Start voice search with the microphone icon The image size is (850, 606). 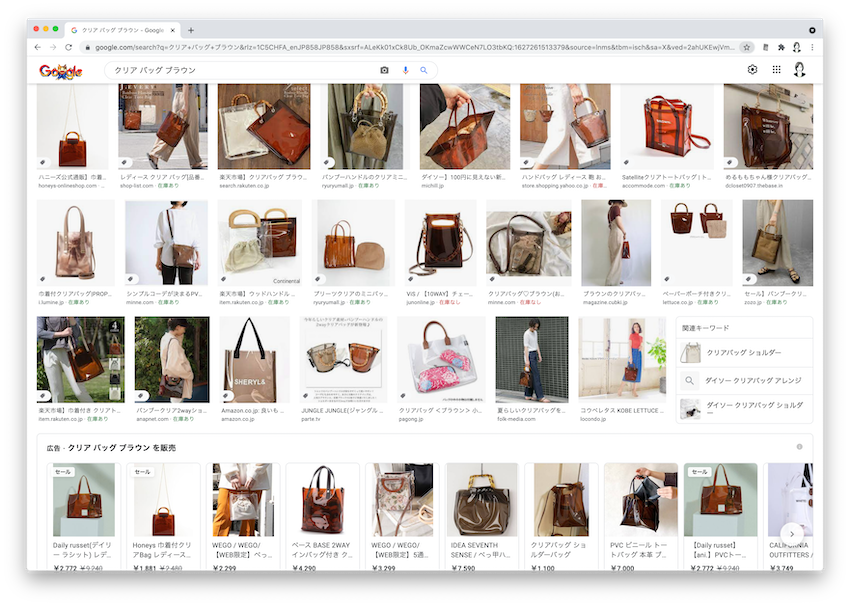click(405, 70)
